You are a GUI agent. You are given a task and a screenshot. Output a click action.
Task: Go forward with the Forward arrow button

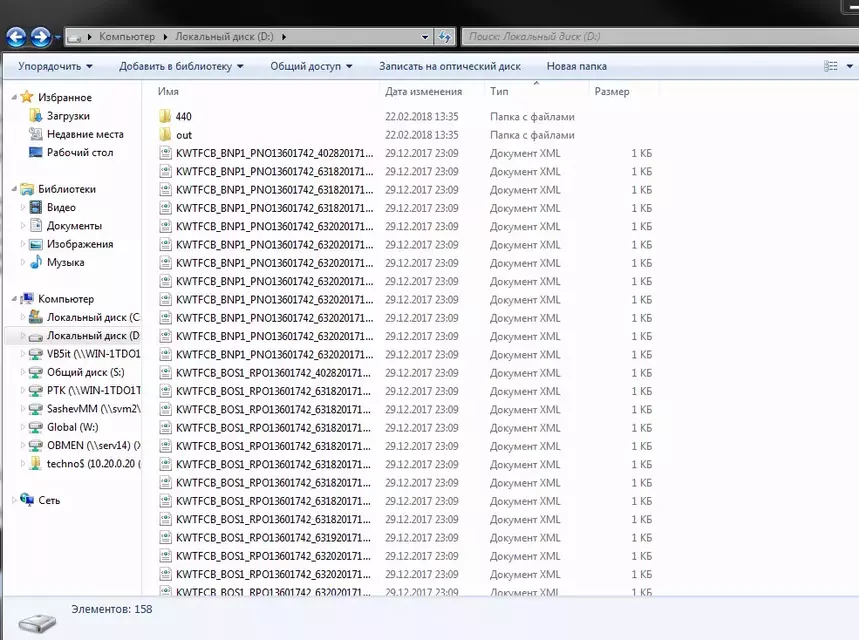(41, 37)
